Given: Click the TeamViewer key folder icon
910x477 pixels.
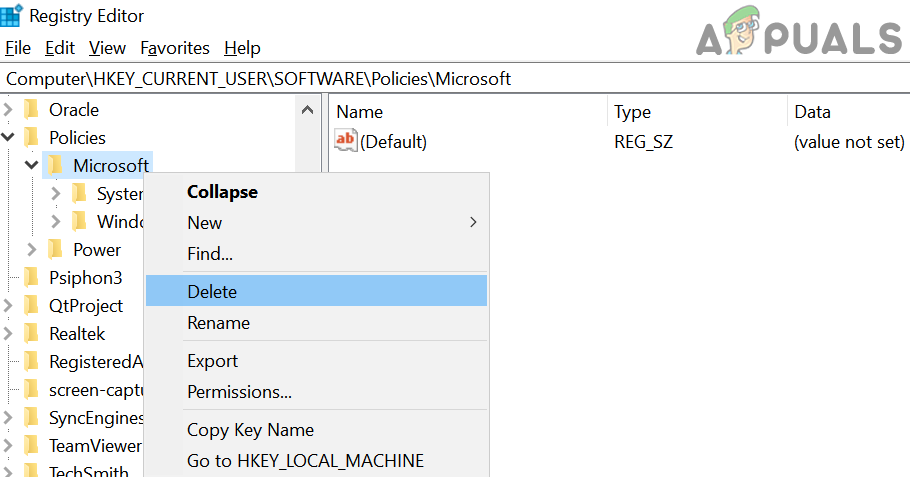Looking at the screenshot, I should tap(32, 446).
